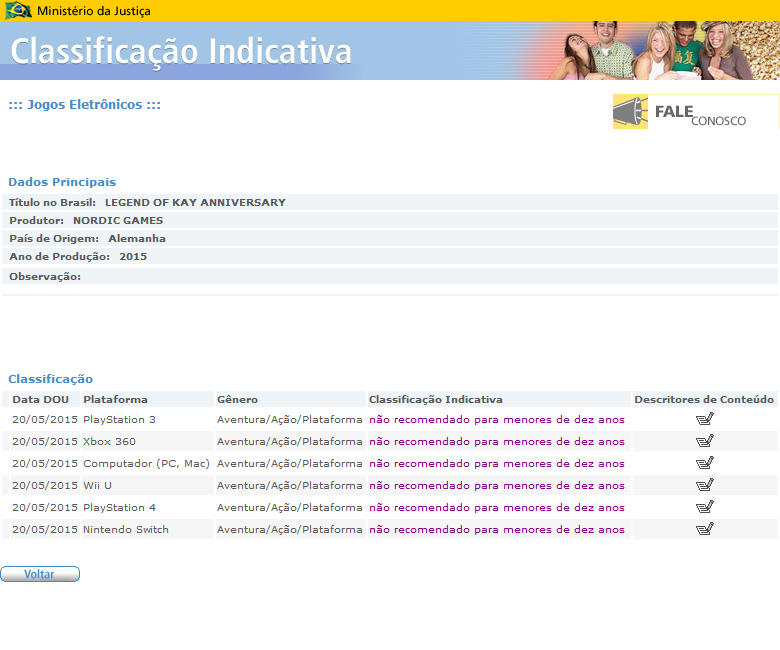Click the Fale Conosco megaphone icon
780x650 pixels.
coord(630,112)
